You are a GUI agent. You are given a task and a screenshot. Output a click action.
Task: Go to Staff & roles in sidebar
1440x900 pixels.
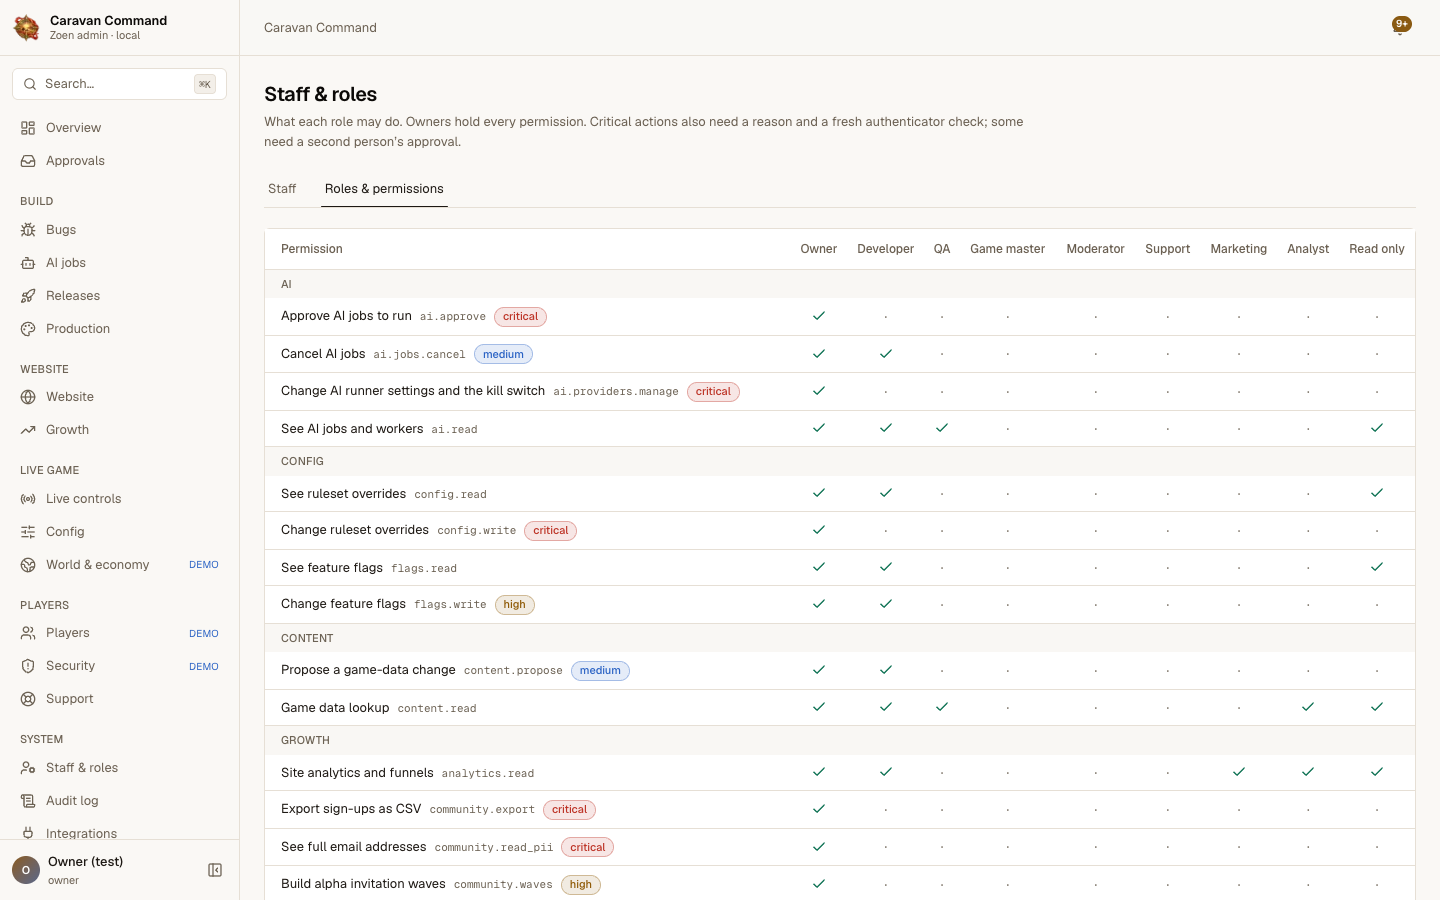tap(120, 768)
